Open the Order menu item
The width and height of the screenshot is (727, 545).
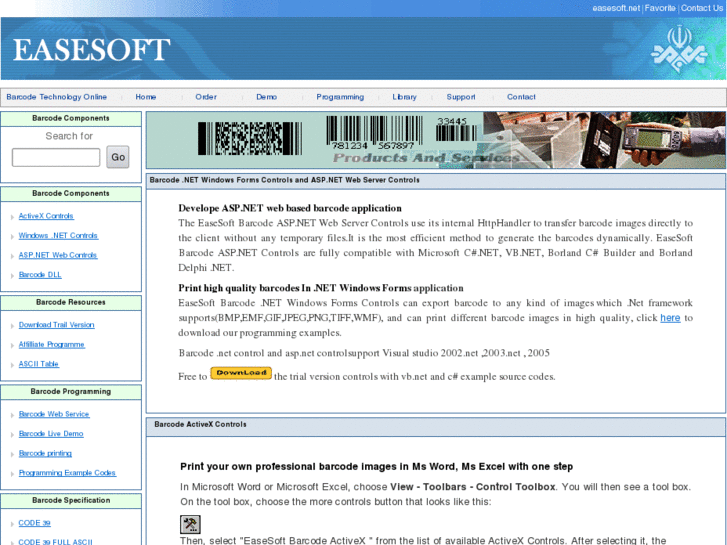[206, 97]
